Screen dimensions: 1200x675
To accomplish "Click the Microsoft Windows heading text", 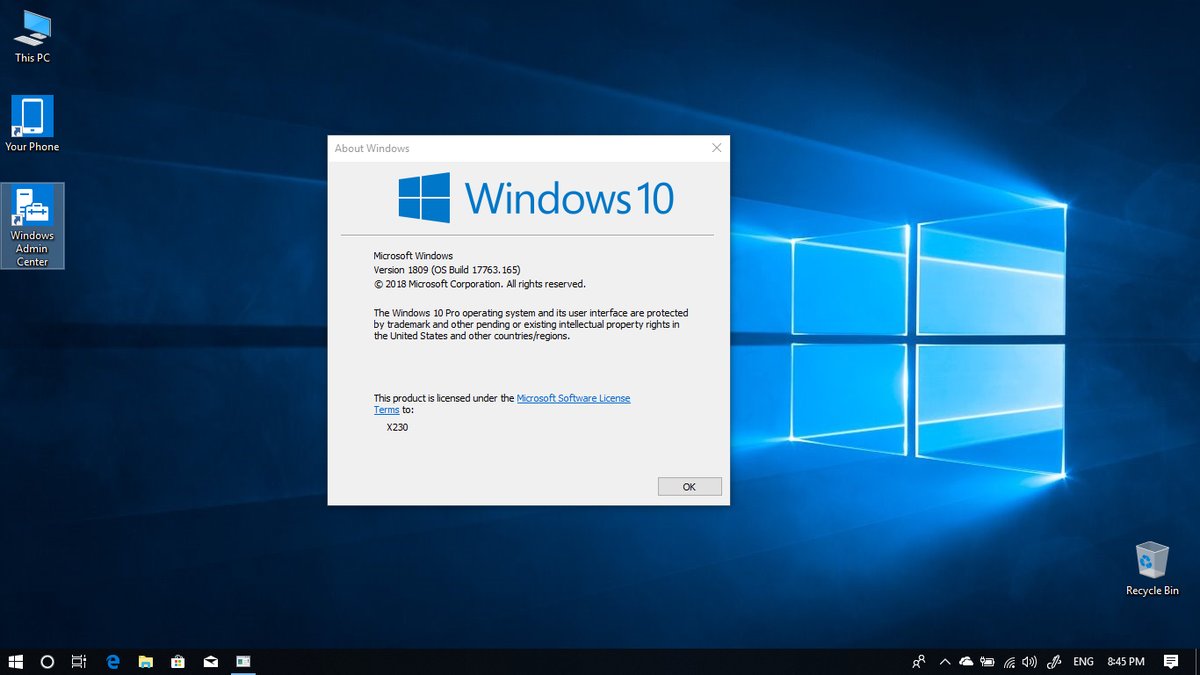I will click(x=413, y=256).
